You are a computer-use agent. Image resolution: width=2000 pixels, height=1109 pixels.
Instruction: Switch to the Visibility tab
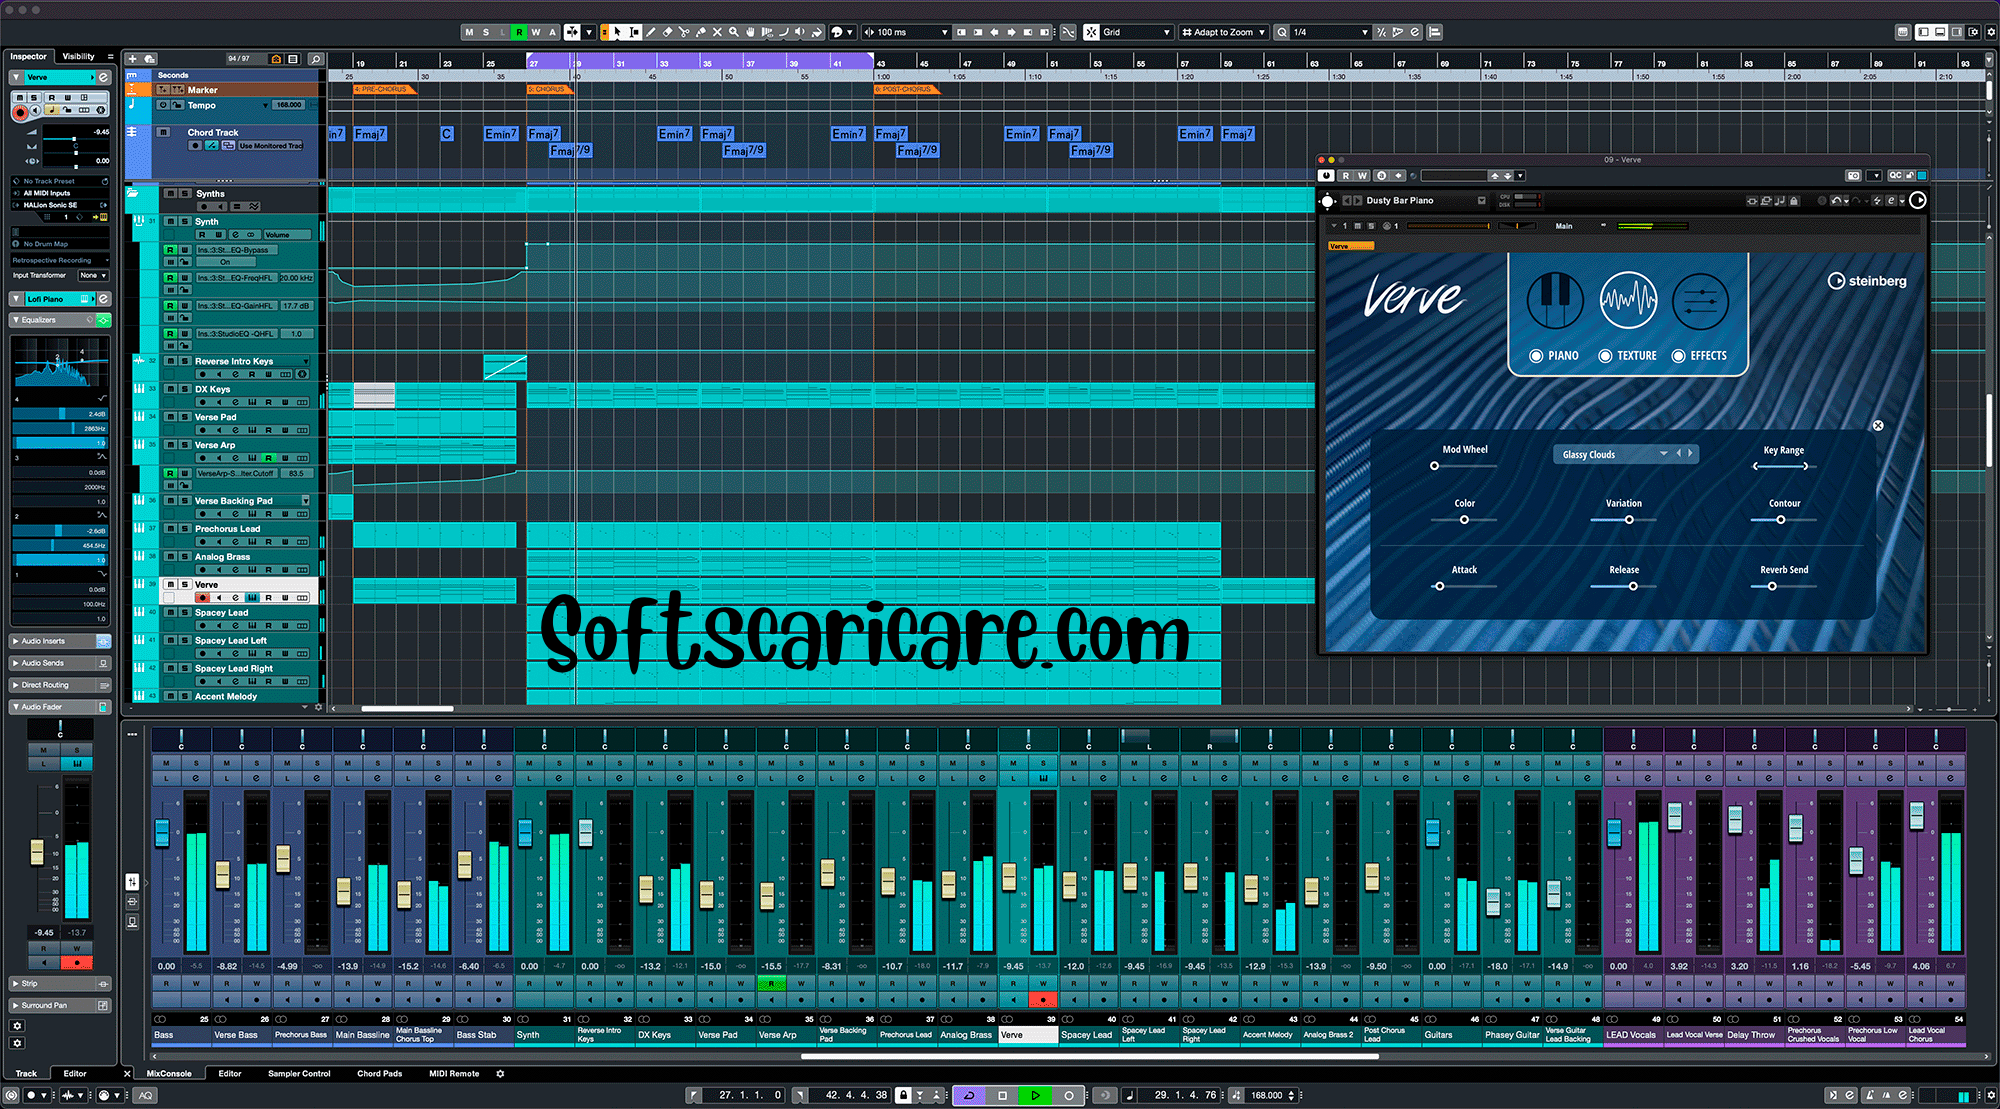tap(78, 57)
